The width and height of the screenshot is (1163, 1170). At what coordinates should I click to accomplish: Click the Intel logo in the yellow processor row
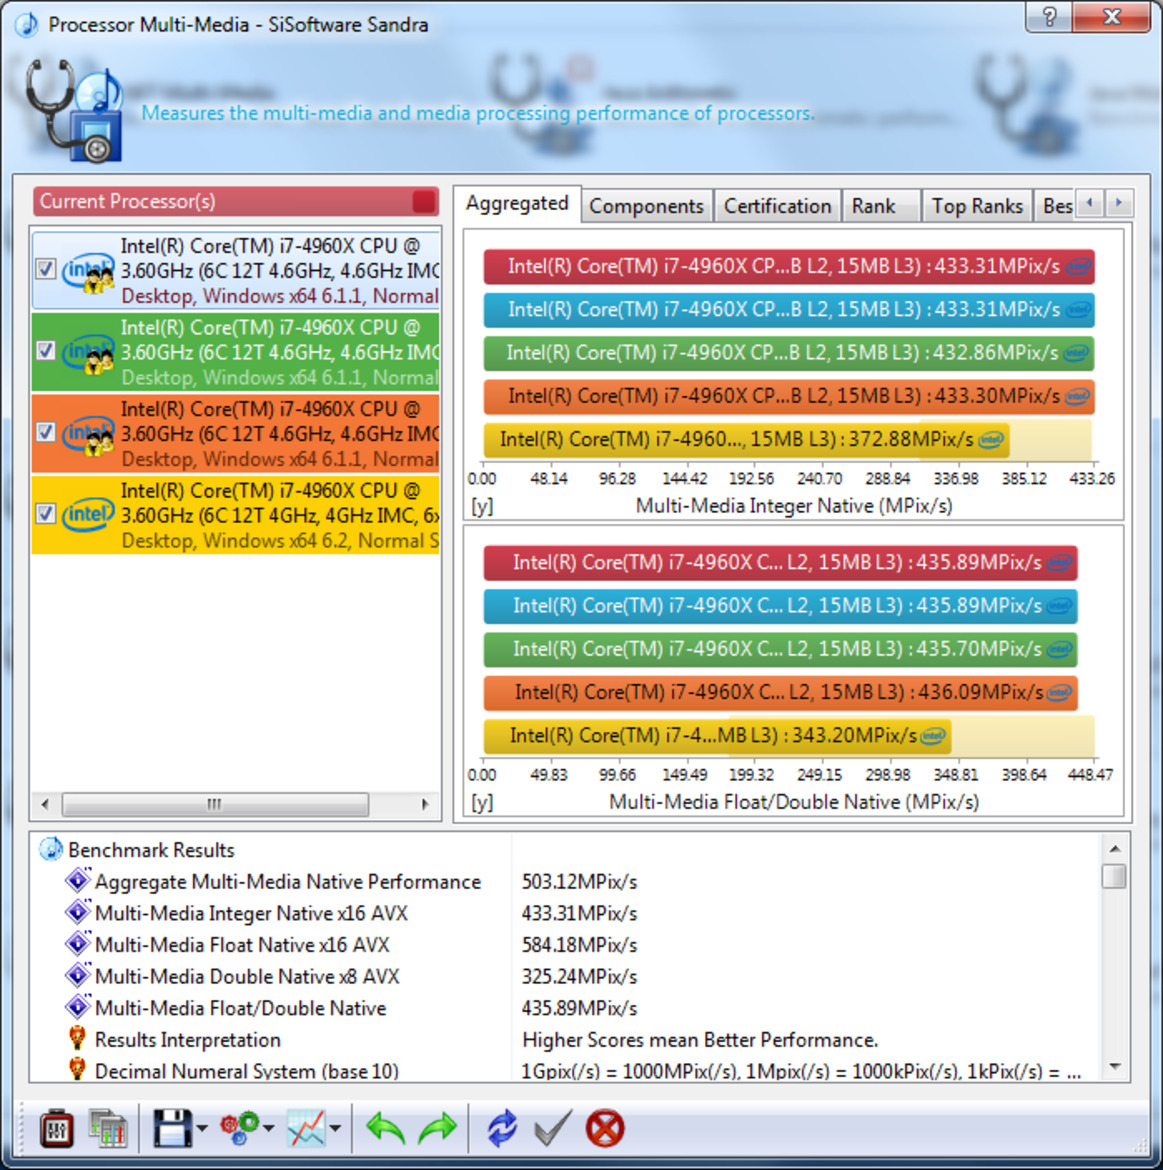point(88,514)
